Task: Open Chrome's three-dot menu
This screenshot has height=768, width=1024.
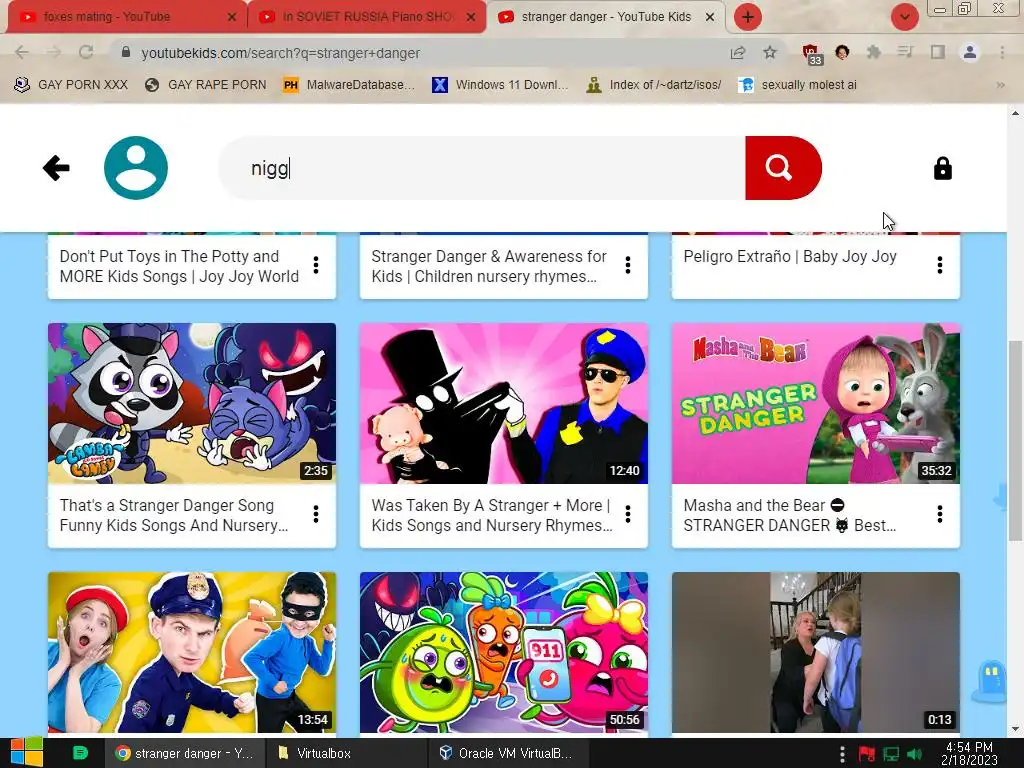Action: point(1002,52)
